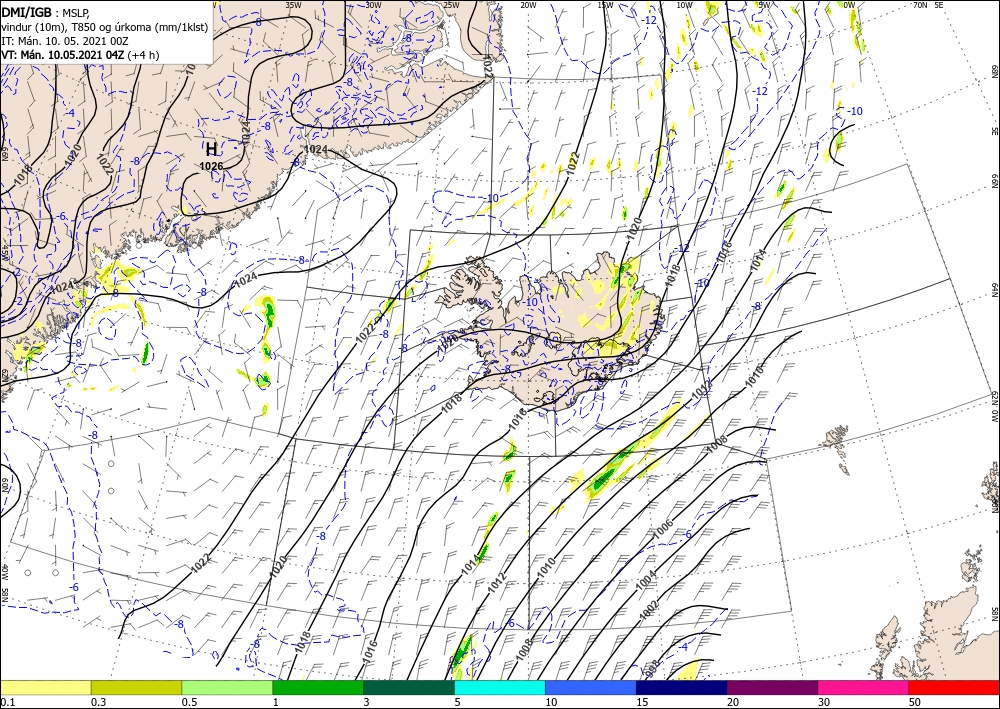Click the "15" legend scale value
1000x709 pixels.
point(642,702)
